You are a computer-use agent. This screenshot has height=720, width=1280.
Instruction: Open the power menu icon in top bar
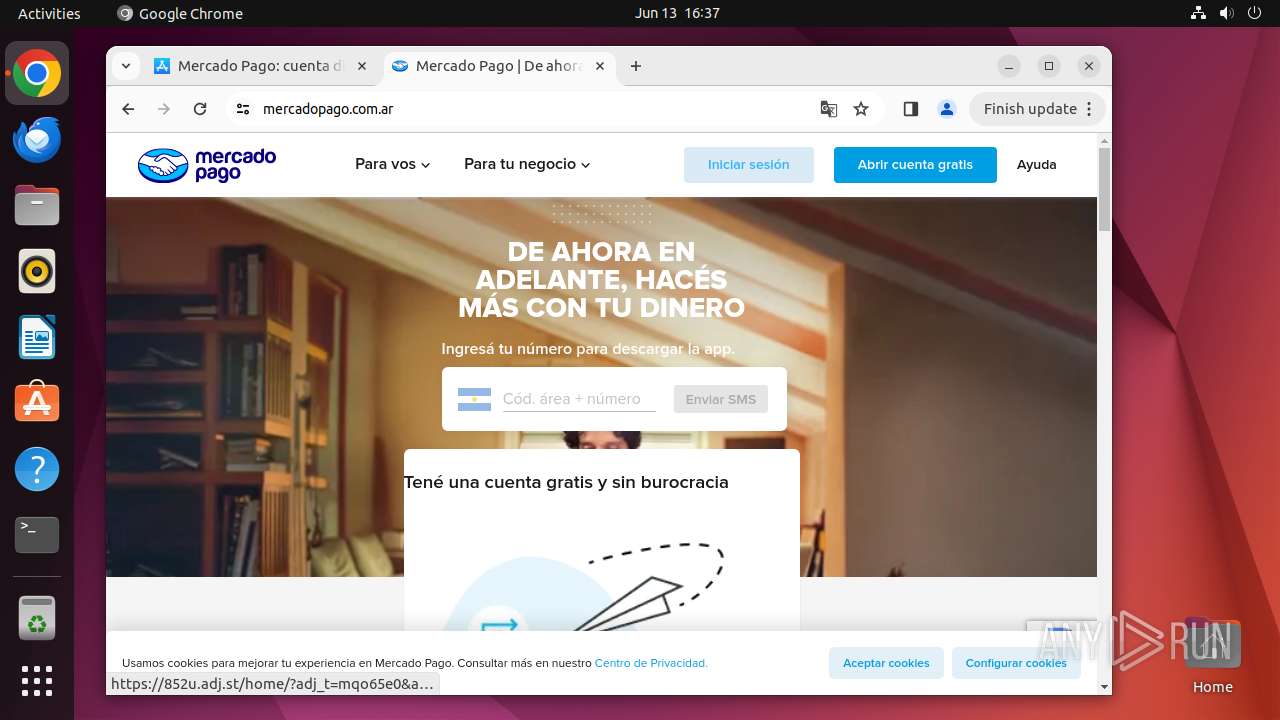pyautogui.click(x=1254, y=13)
